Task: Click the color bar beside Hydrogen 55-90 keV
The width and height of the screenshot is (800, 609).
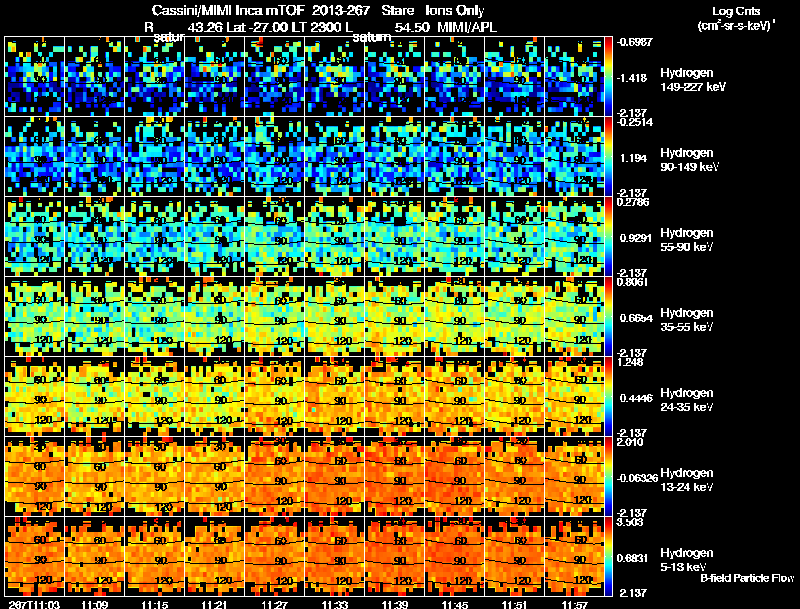Action: [608, 236]
